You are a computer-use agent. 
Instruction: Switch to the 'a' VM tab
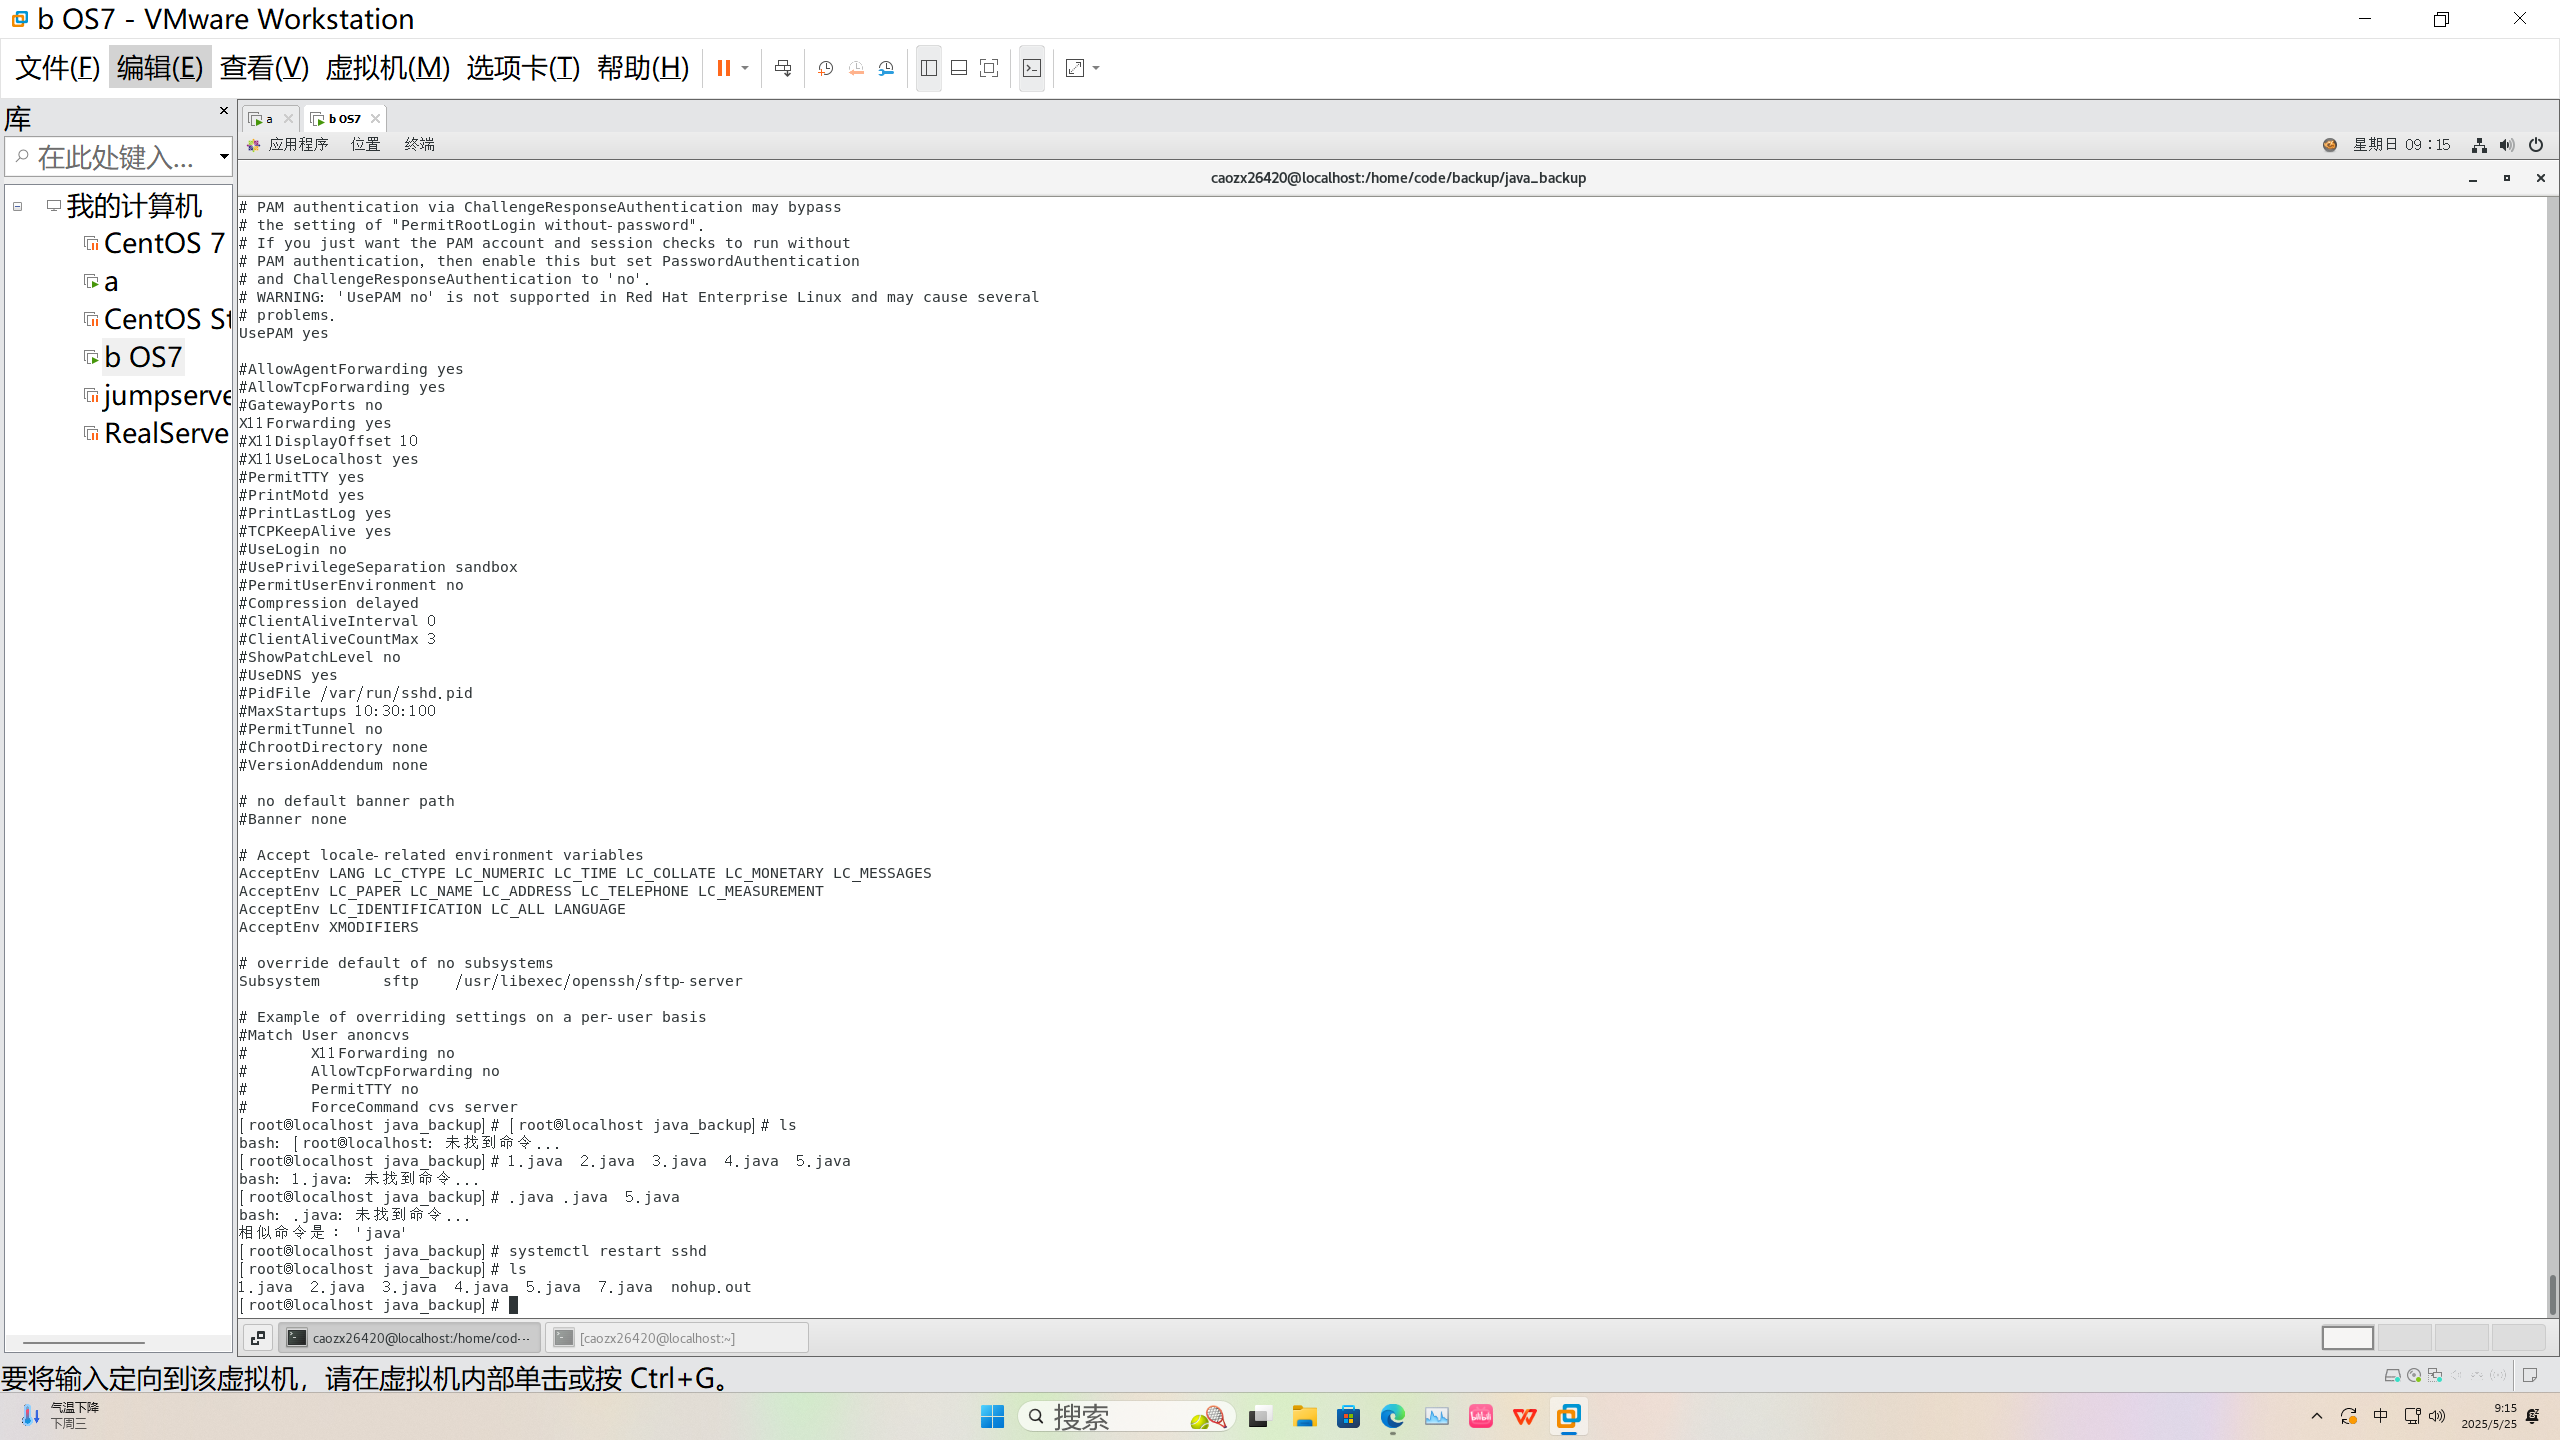coord(267,118)
